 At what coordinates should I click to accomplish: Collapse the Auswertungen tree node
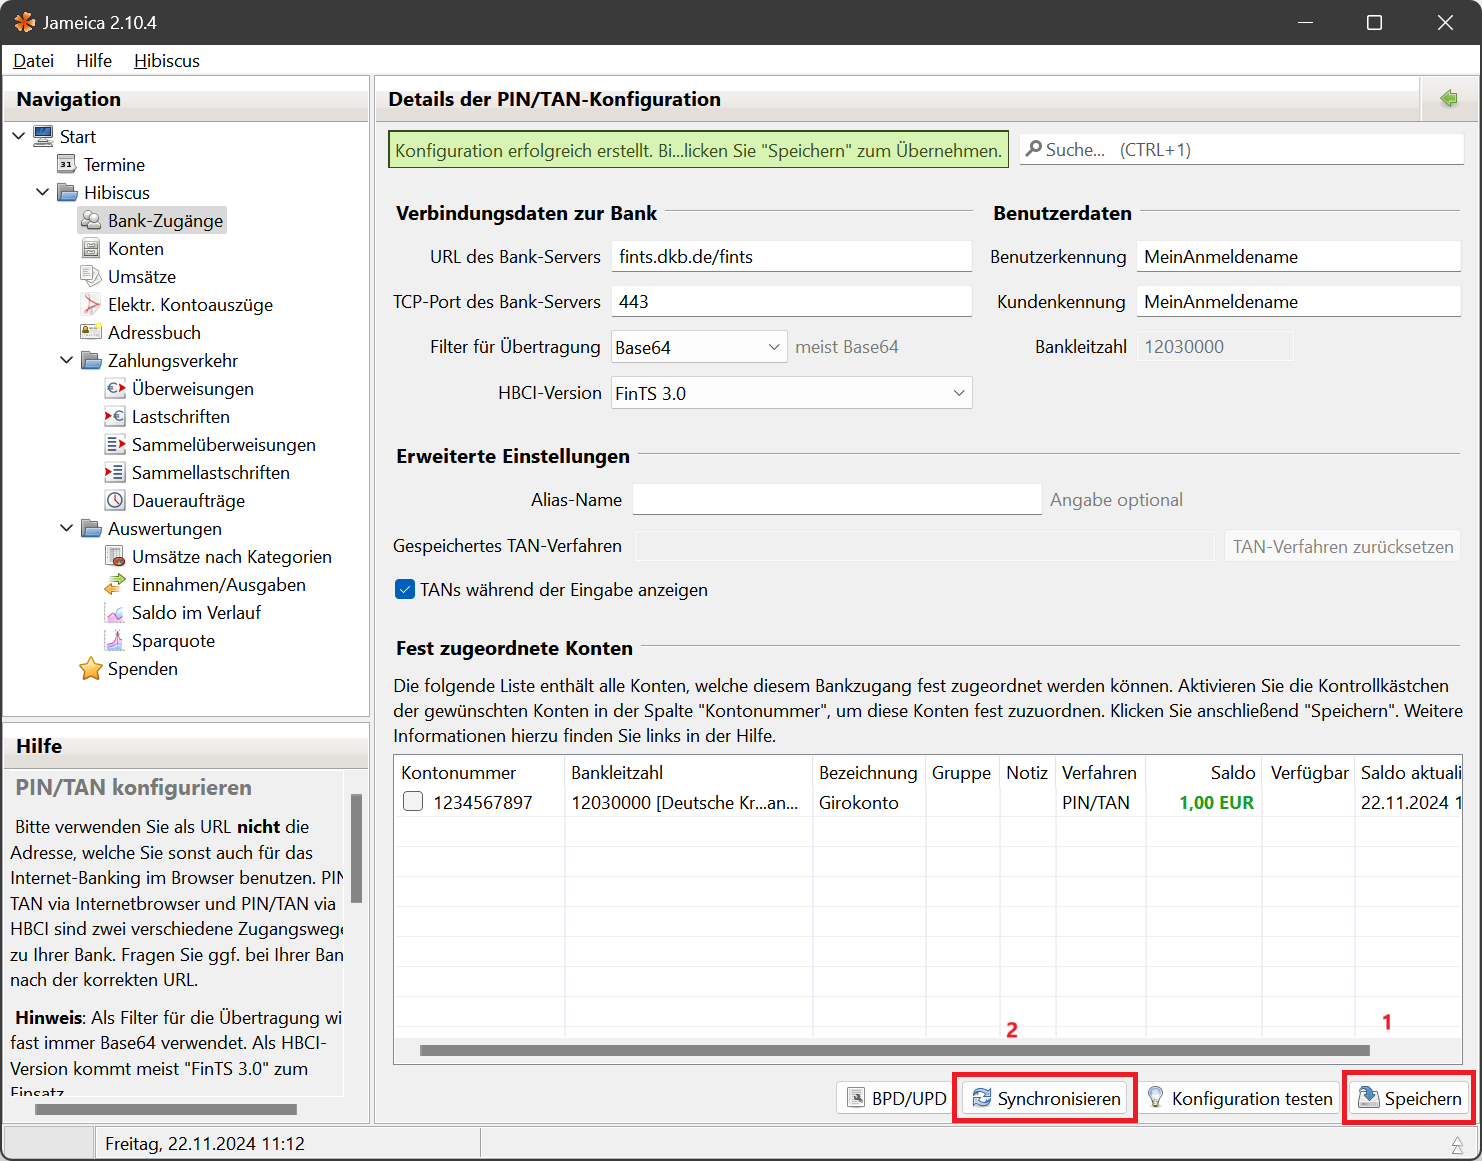pyautogui.click(x=66, y=528)
